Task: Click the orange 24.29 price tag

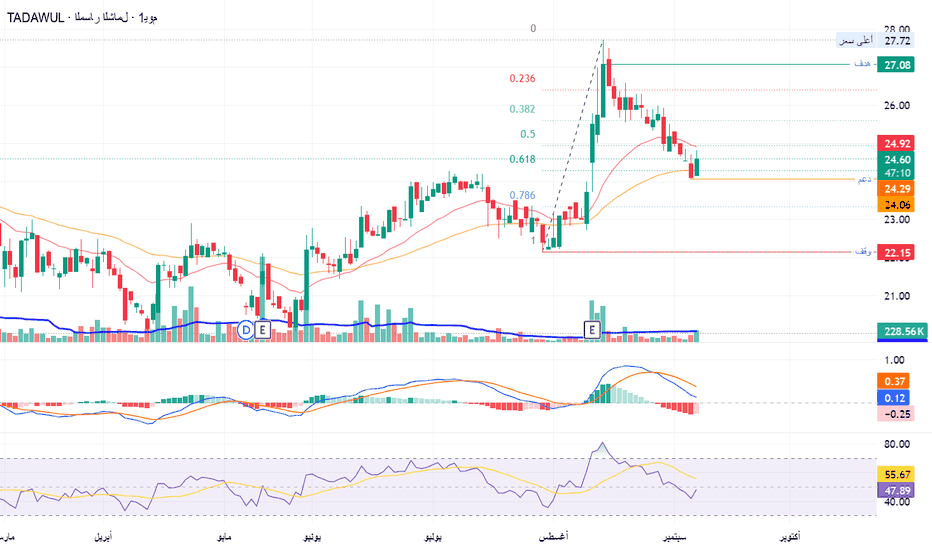Action: (x=896, y=189)
